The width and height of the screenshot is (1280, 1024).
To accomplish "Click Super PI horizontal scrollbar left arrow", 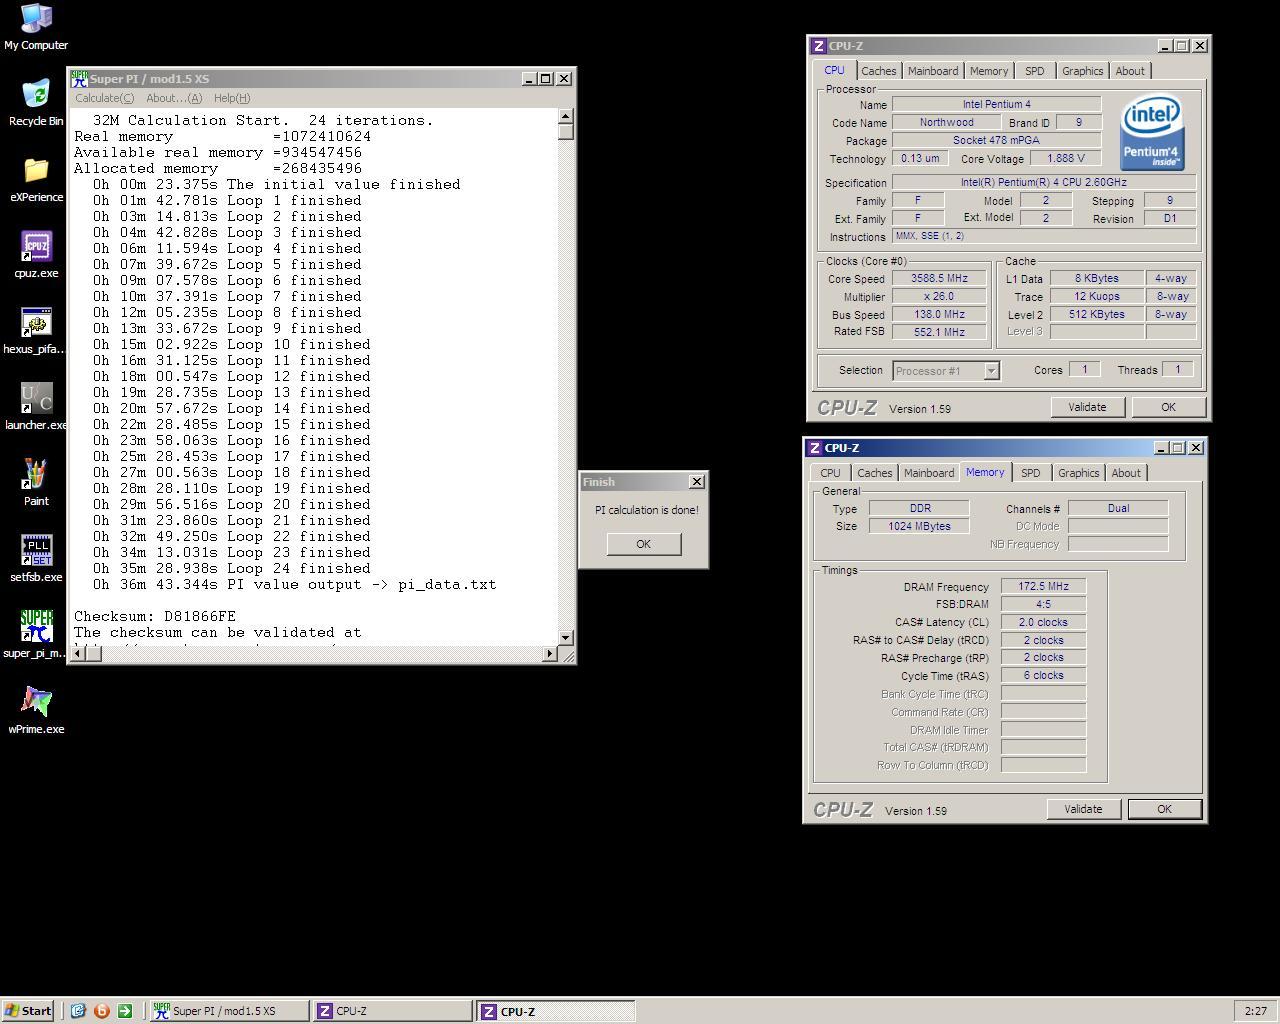I will (76, 654).
